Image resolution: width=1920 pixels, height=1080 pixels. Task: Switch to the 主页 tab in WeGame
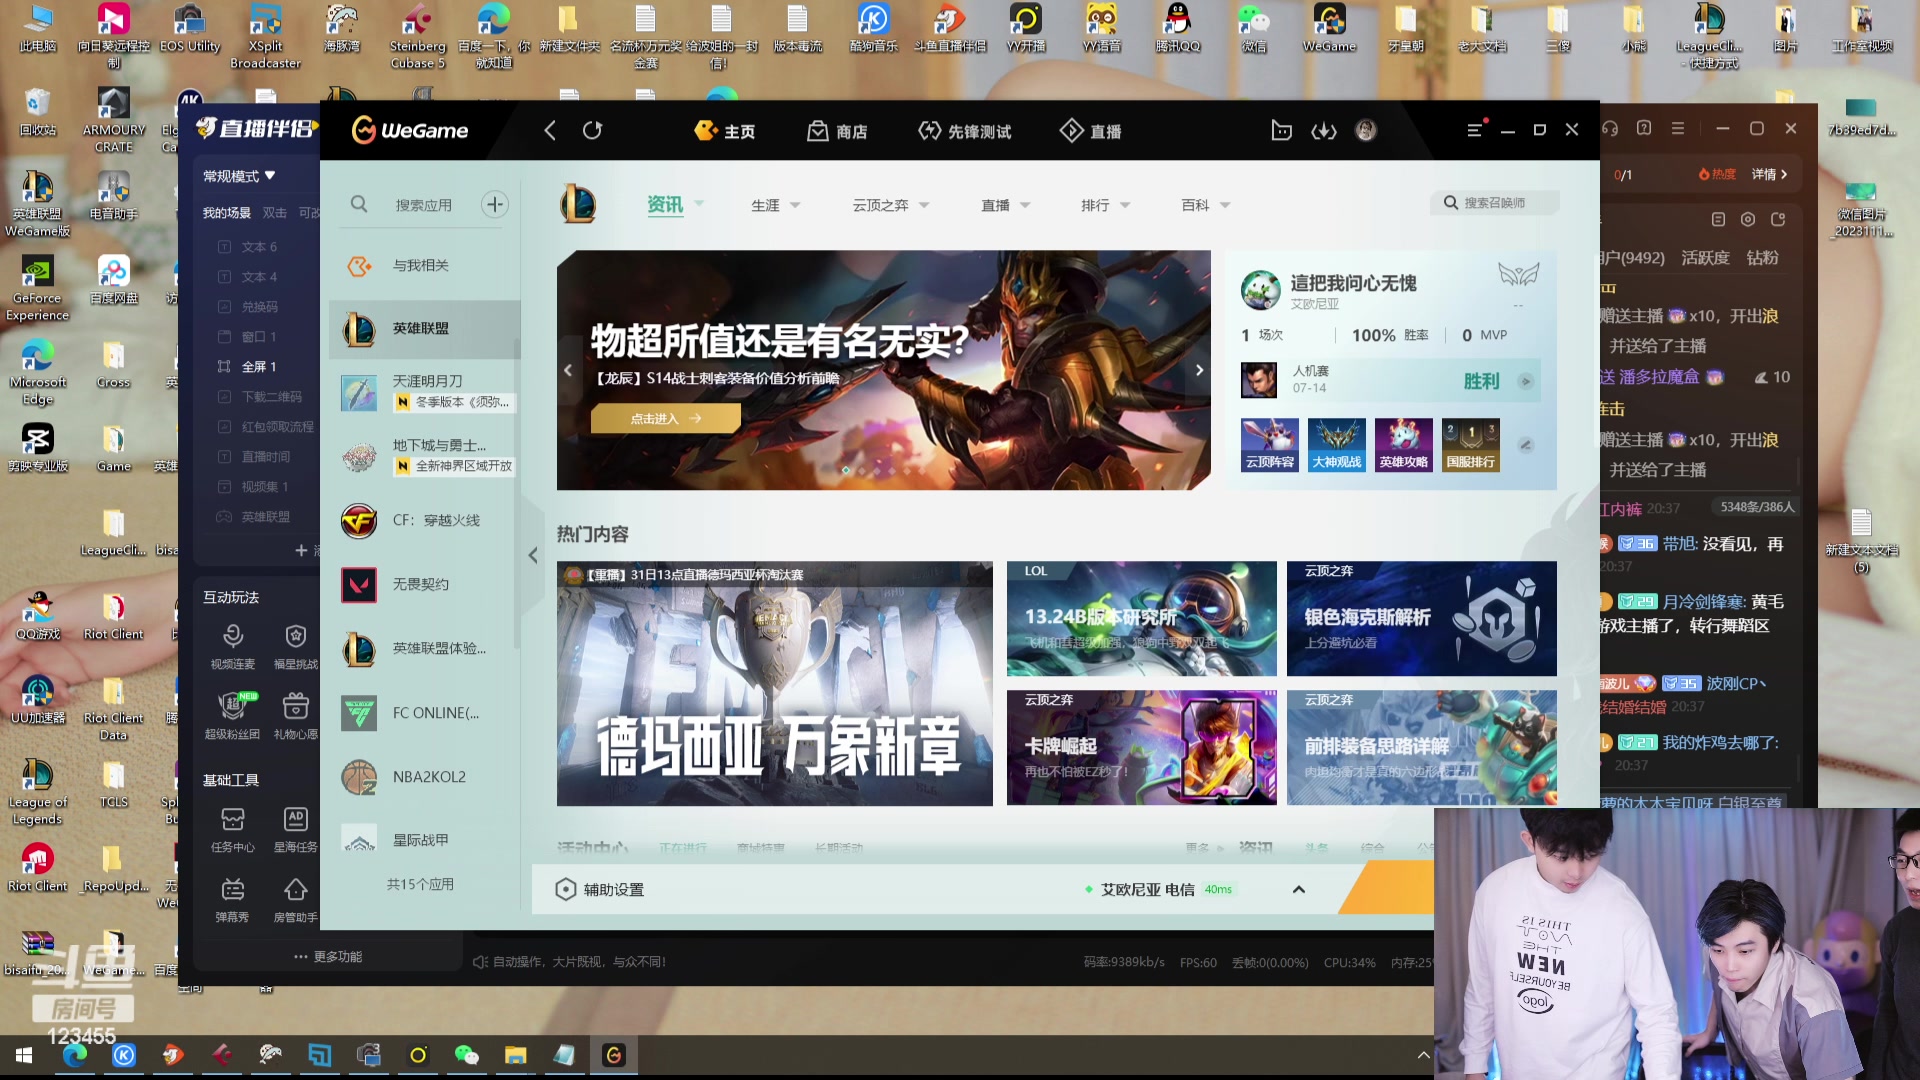coord(727,131)
